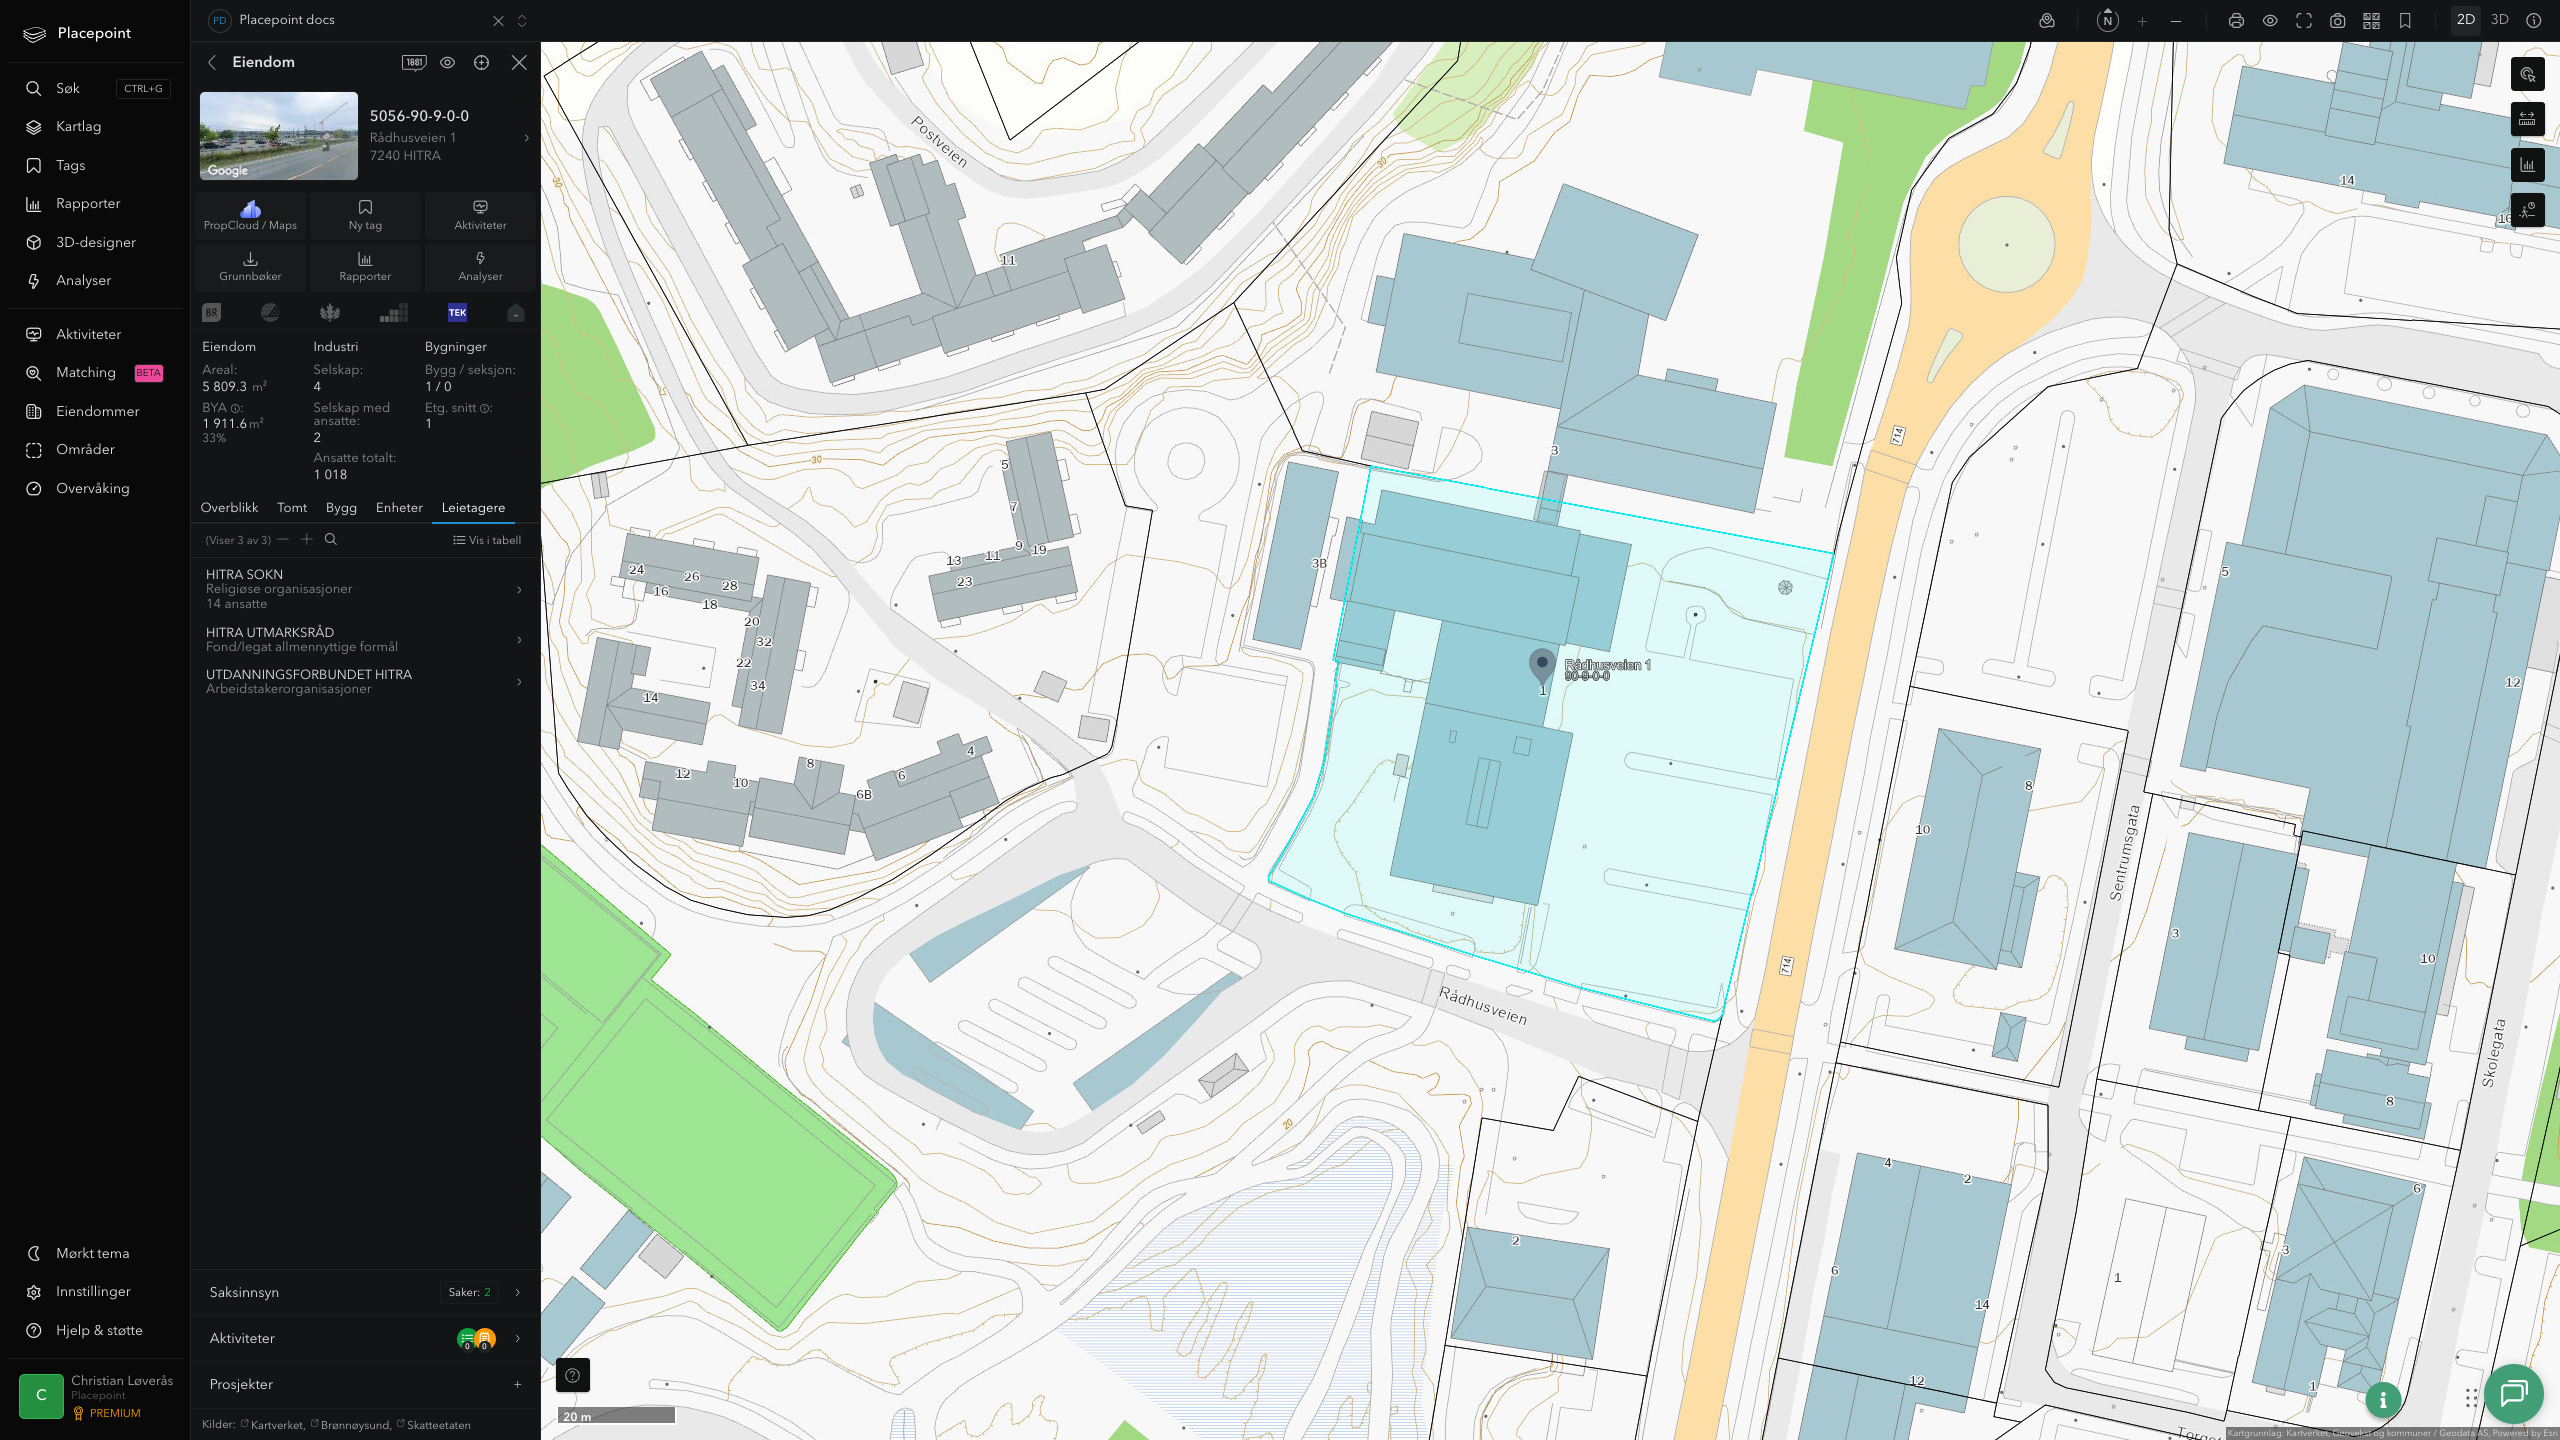Click the camera screenshot icon in top toolbar
Image resolution: width=2560 pixels, height=1440 pixels.
(2337, 20)
